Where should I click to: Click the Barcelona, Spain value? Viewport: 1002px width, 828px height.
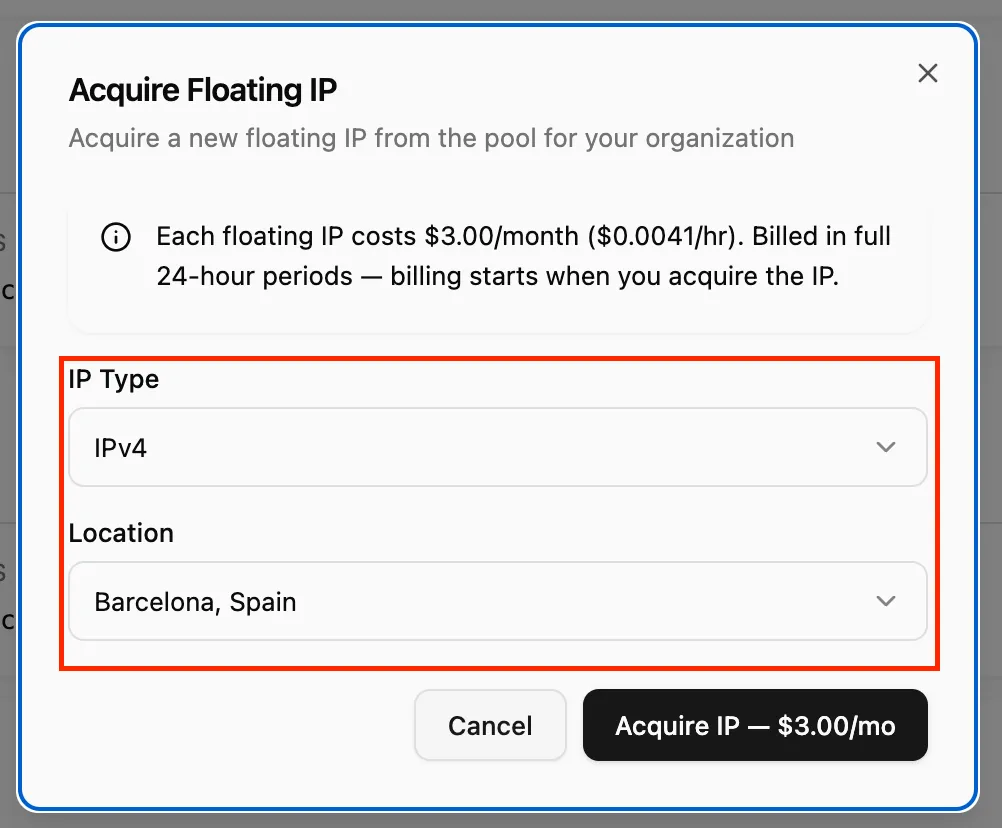click(195, 602)
